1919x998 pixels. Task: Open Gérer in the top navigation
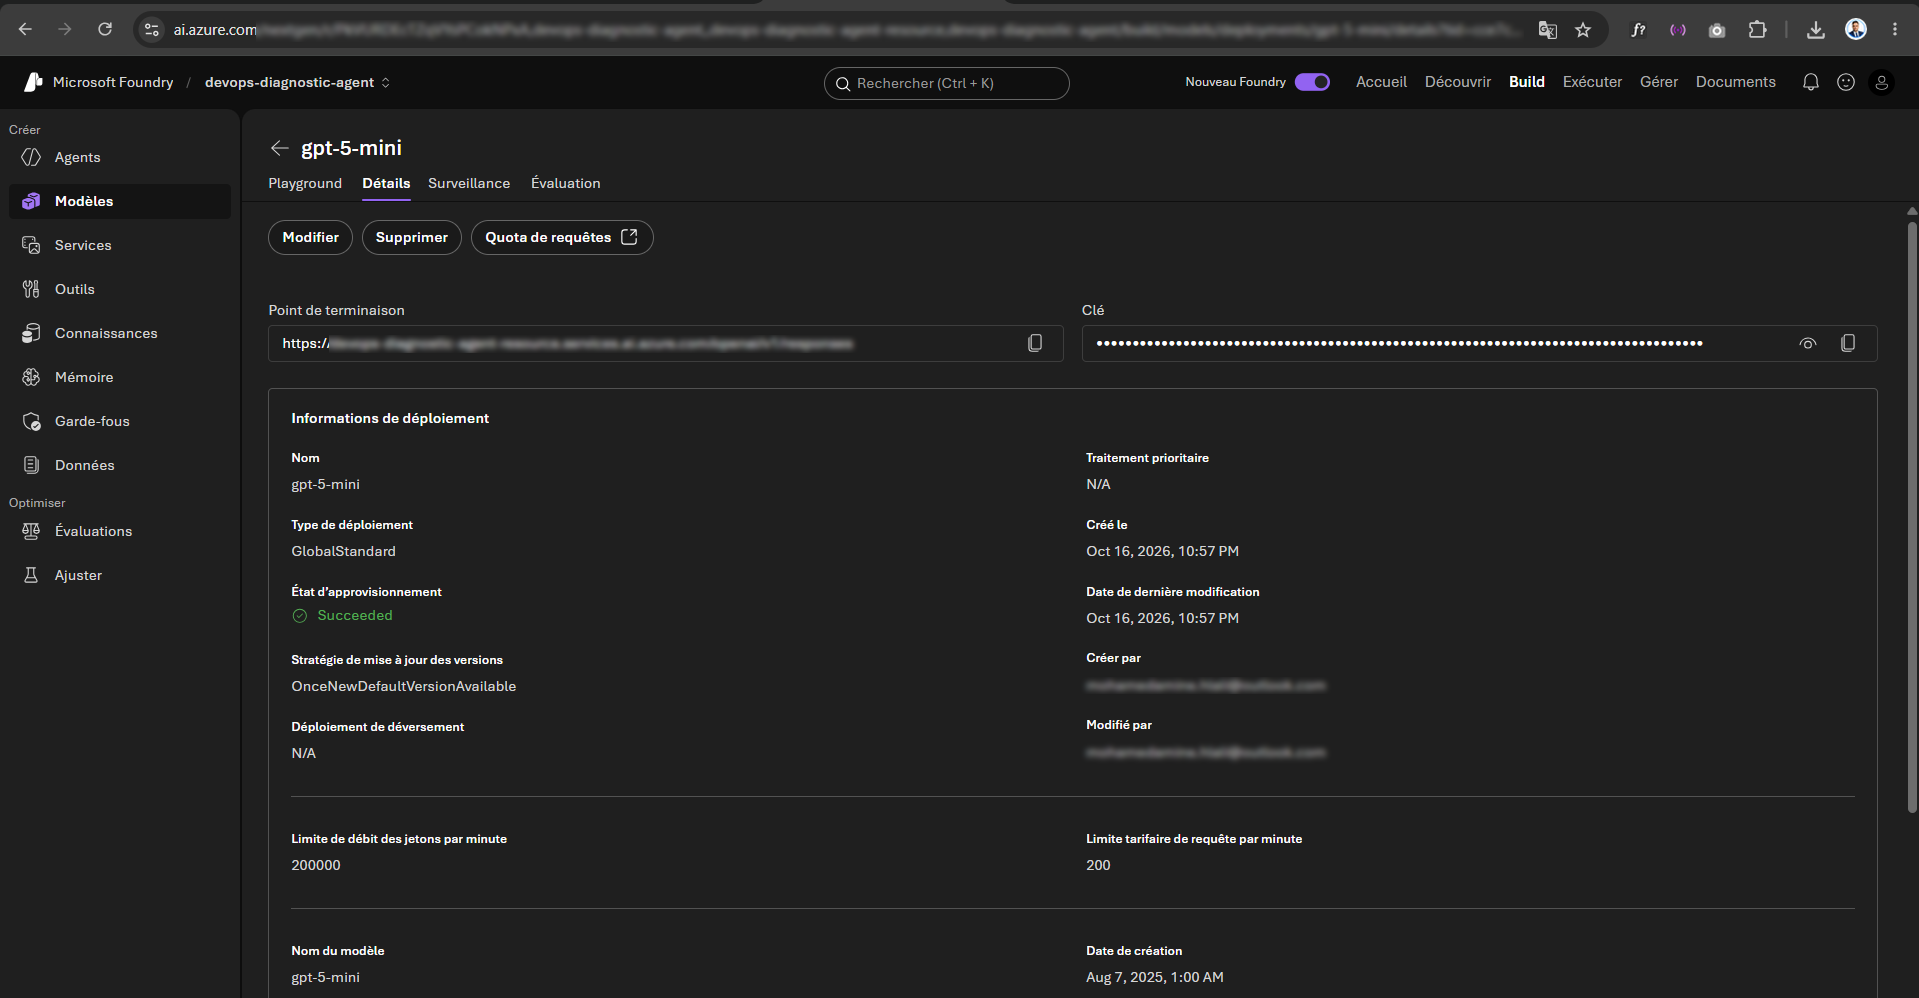[x=1659, y=82]
